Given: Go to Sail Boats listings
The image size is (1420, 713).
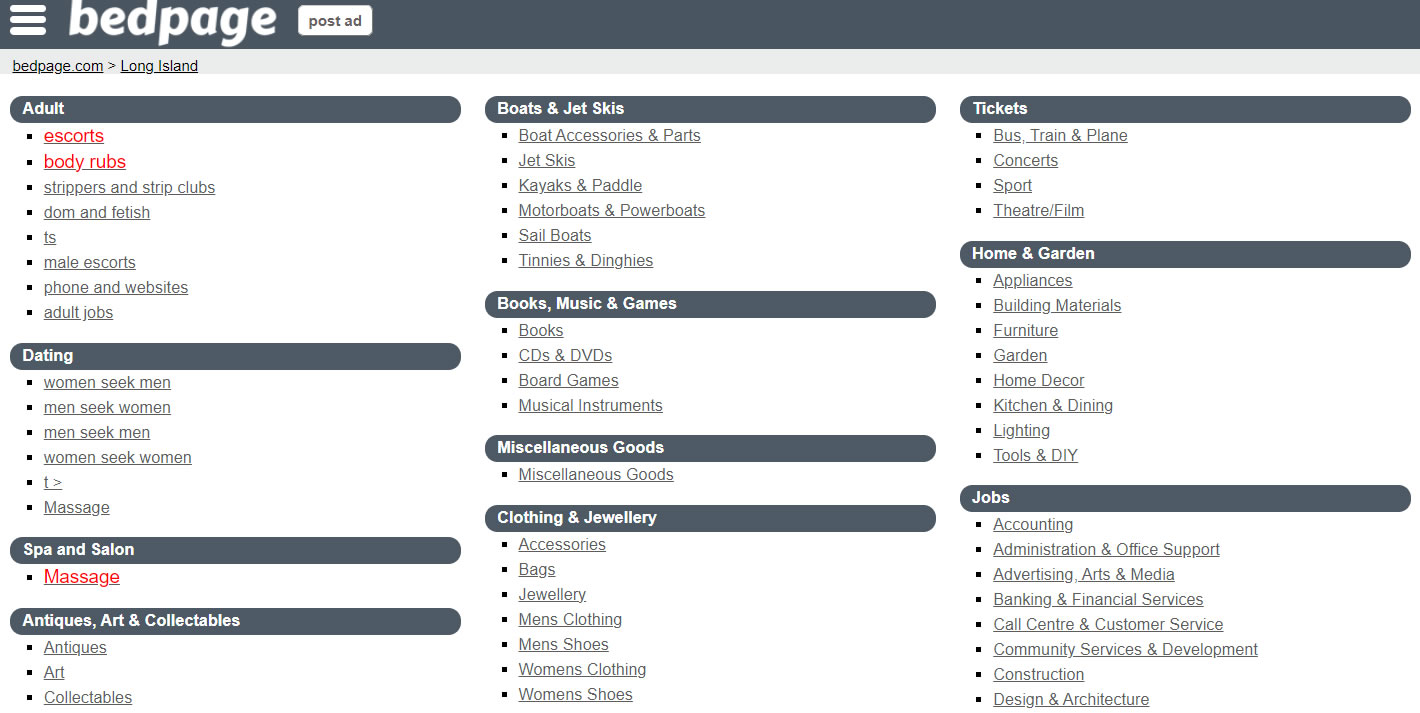Looking at the screenshot, I should click(x=554, y=235).
